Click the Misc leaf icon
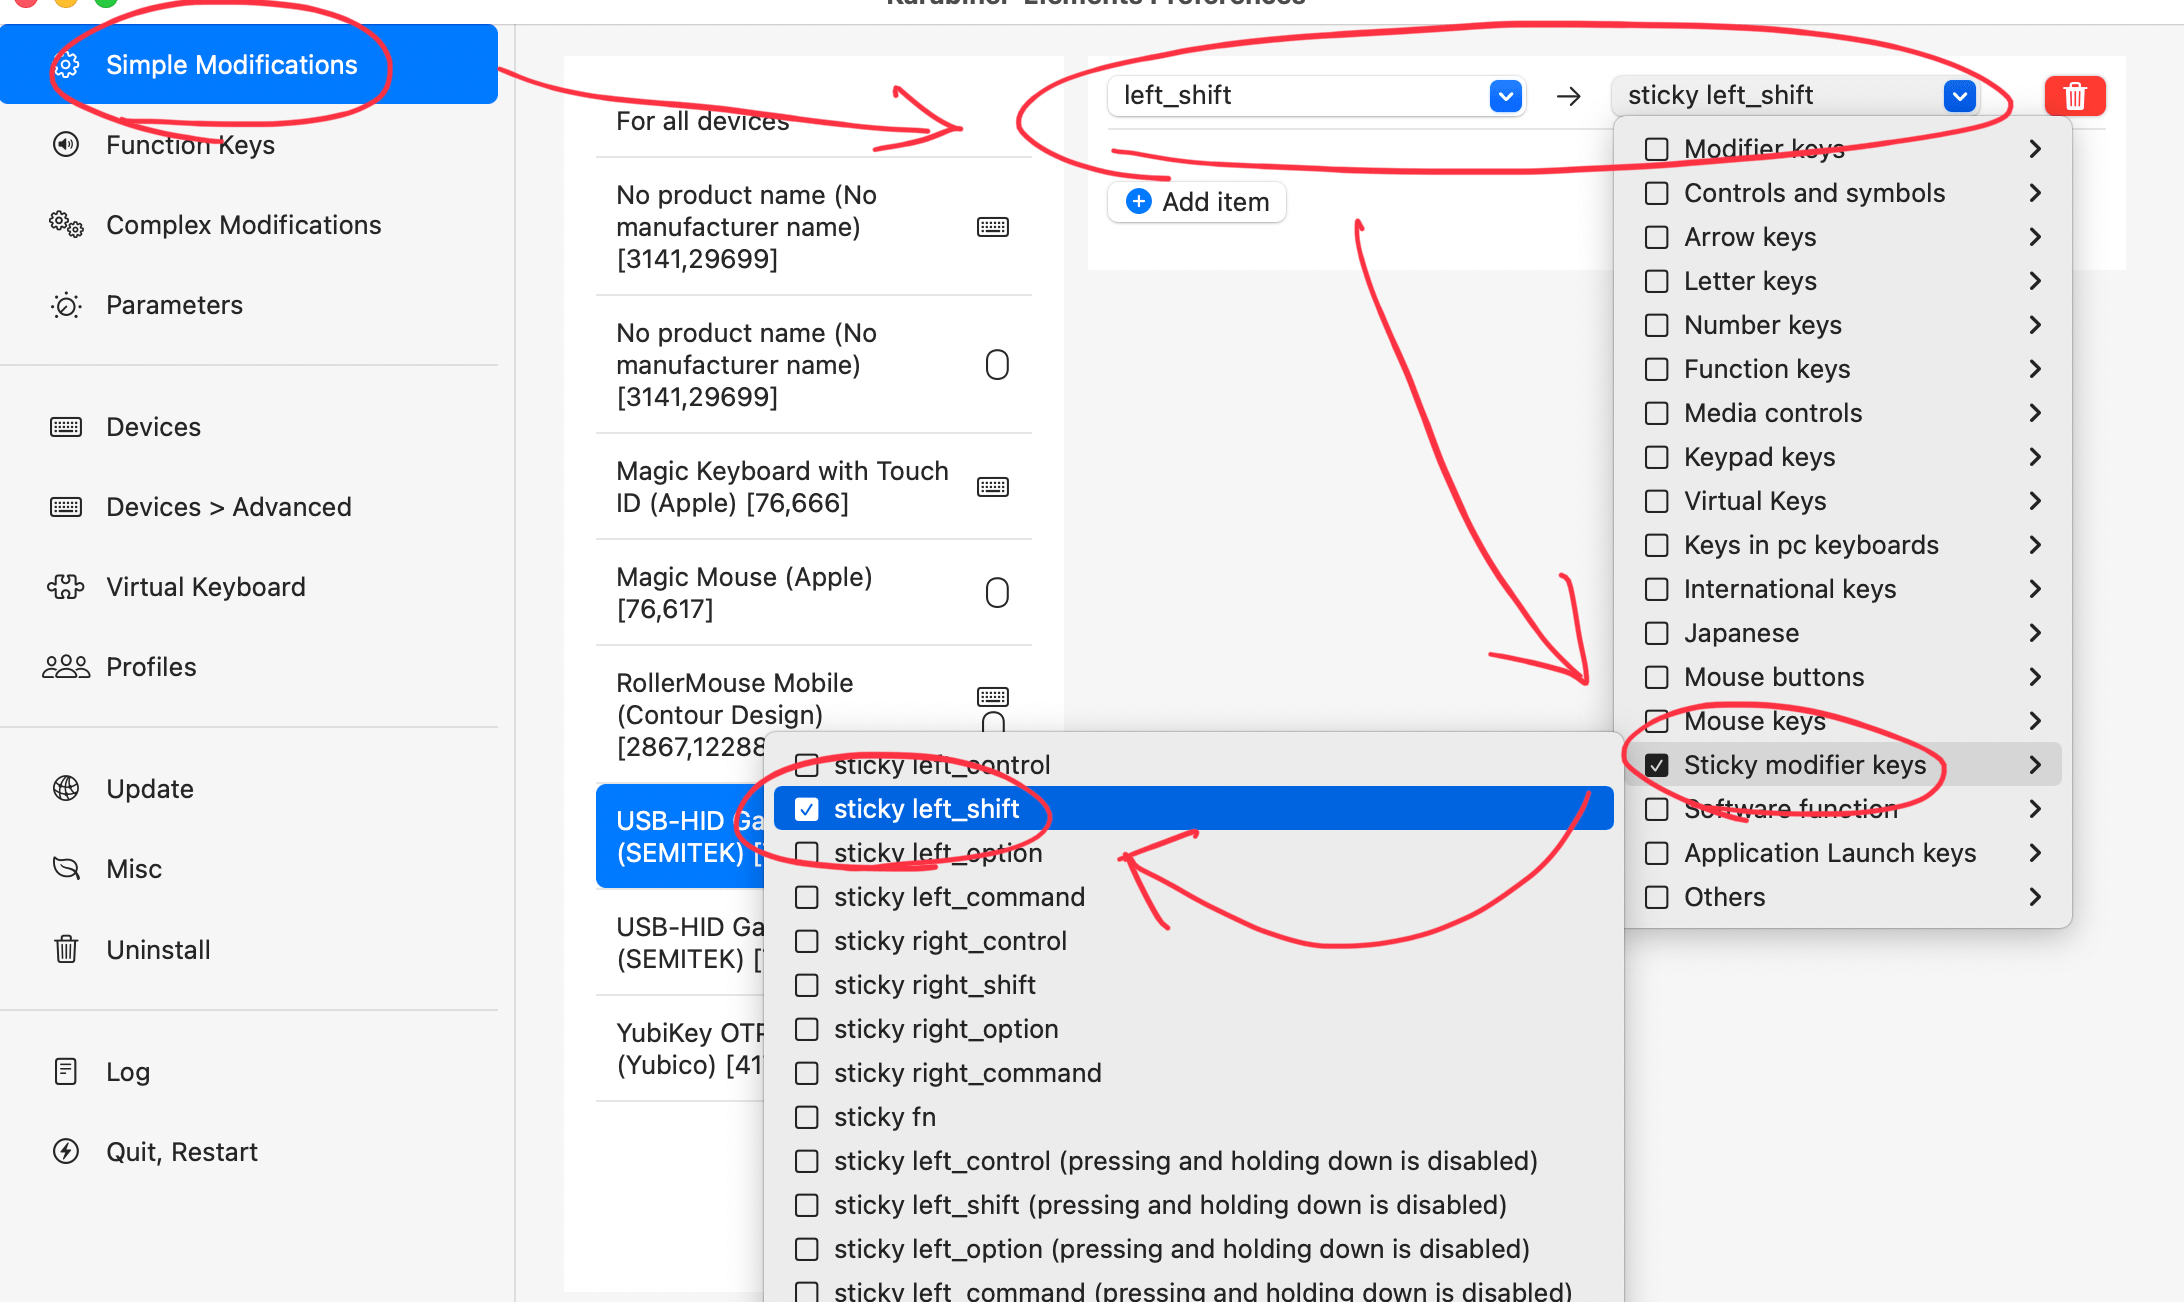Screen dimensions: 2184x1302 (x=66, y=869)
